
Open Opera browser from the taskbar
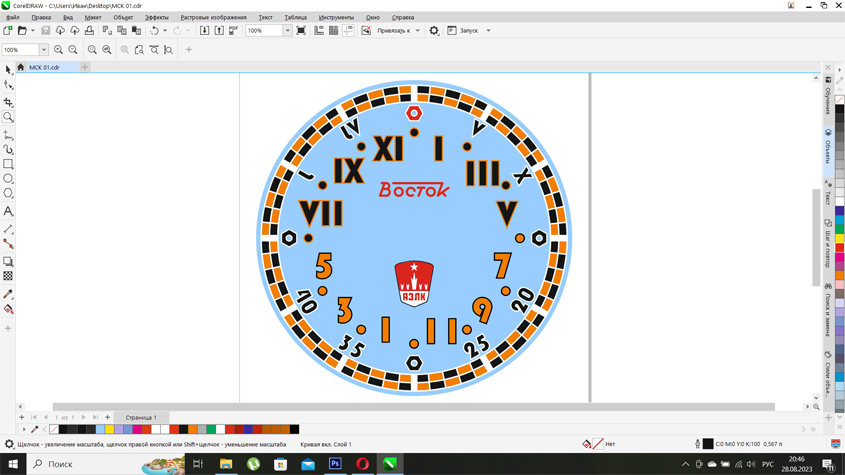tap(362, 464)
